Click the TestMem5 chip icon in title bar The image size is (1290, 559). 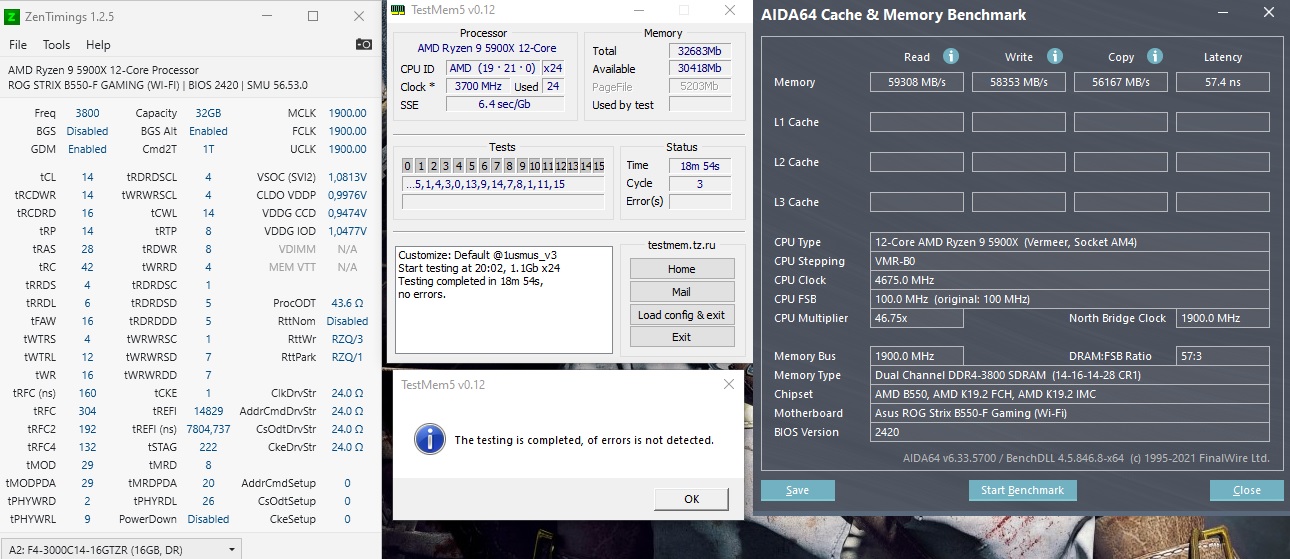398,10
